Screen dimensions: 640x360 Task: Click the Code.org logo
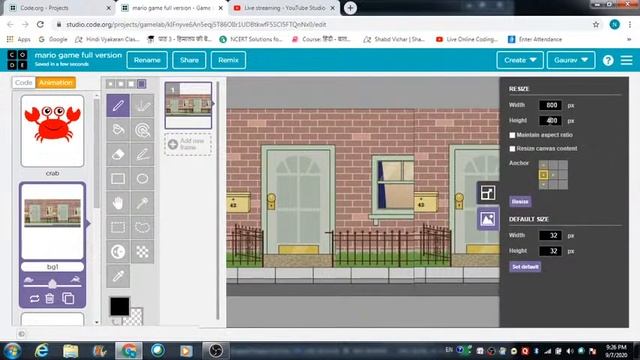[18, 60]
